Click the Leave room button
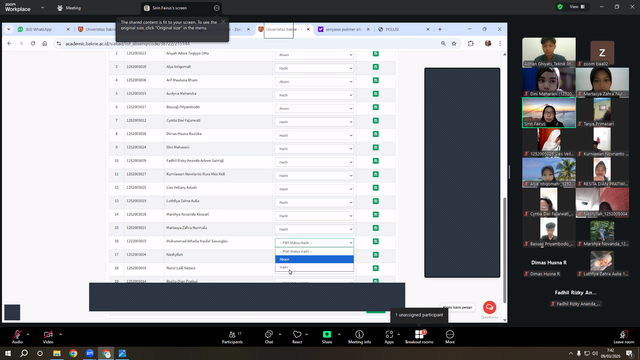Viewport: 640px width, 360px height. click(624, 337)
